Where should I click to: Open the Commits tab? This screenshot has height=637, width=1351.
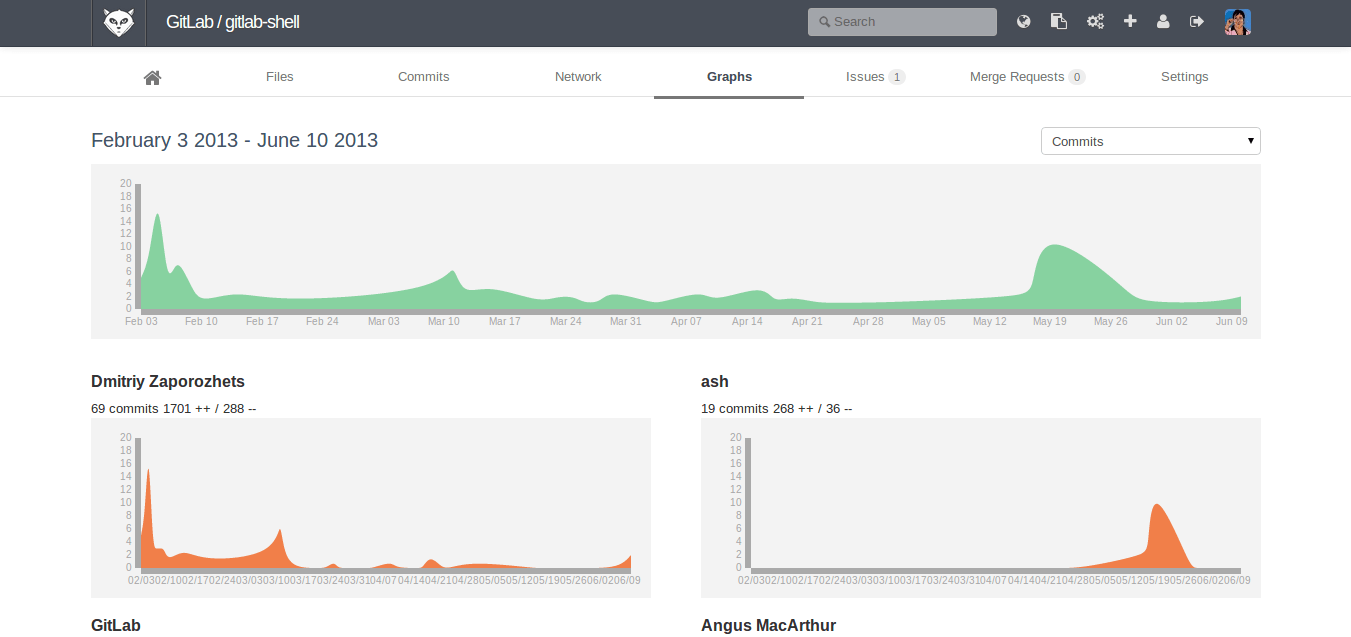click(423, 77)
